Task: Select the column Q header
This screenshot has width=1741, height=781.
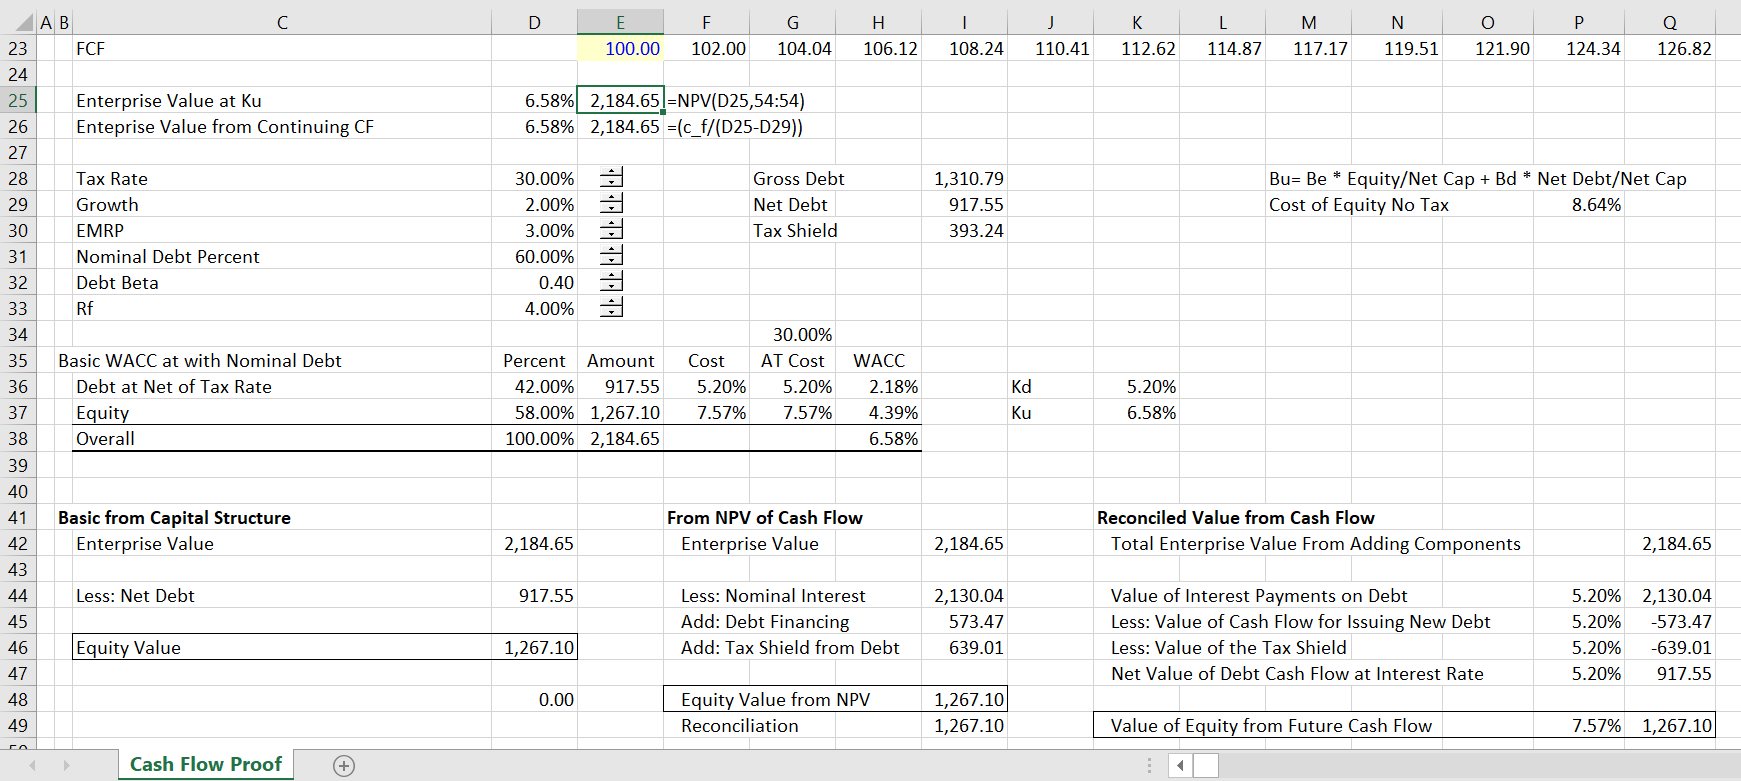Action: (x=1669, y=22)
